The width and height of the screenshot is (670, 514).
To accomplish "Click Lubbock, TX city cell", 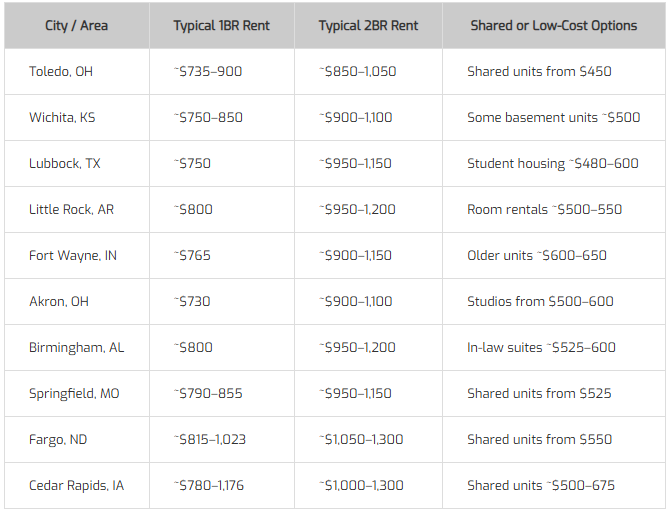I will click(x=65, y=163).
